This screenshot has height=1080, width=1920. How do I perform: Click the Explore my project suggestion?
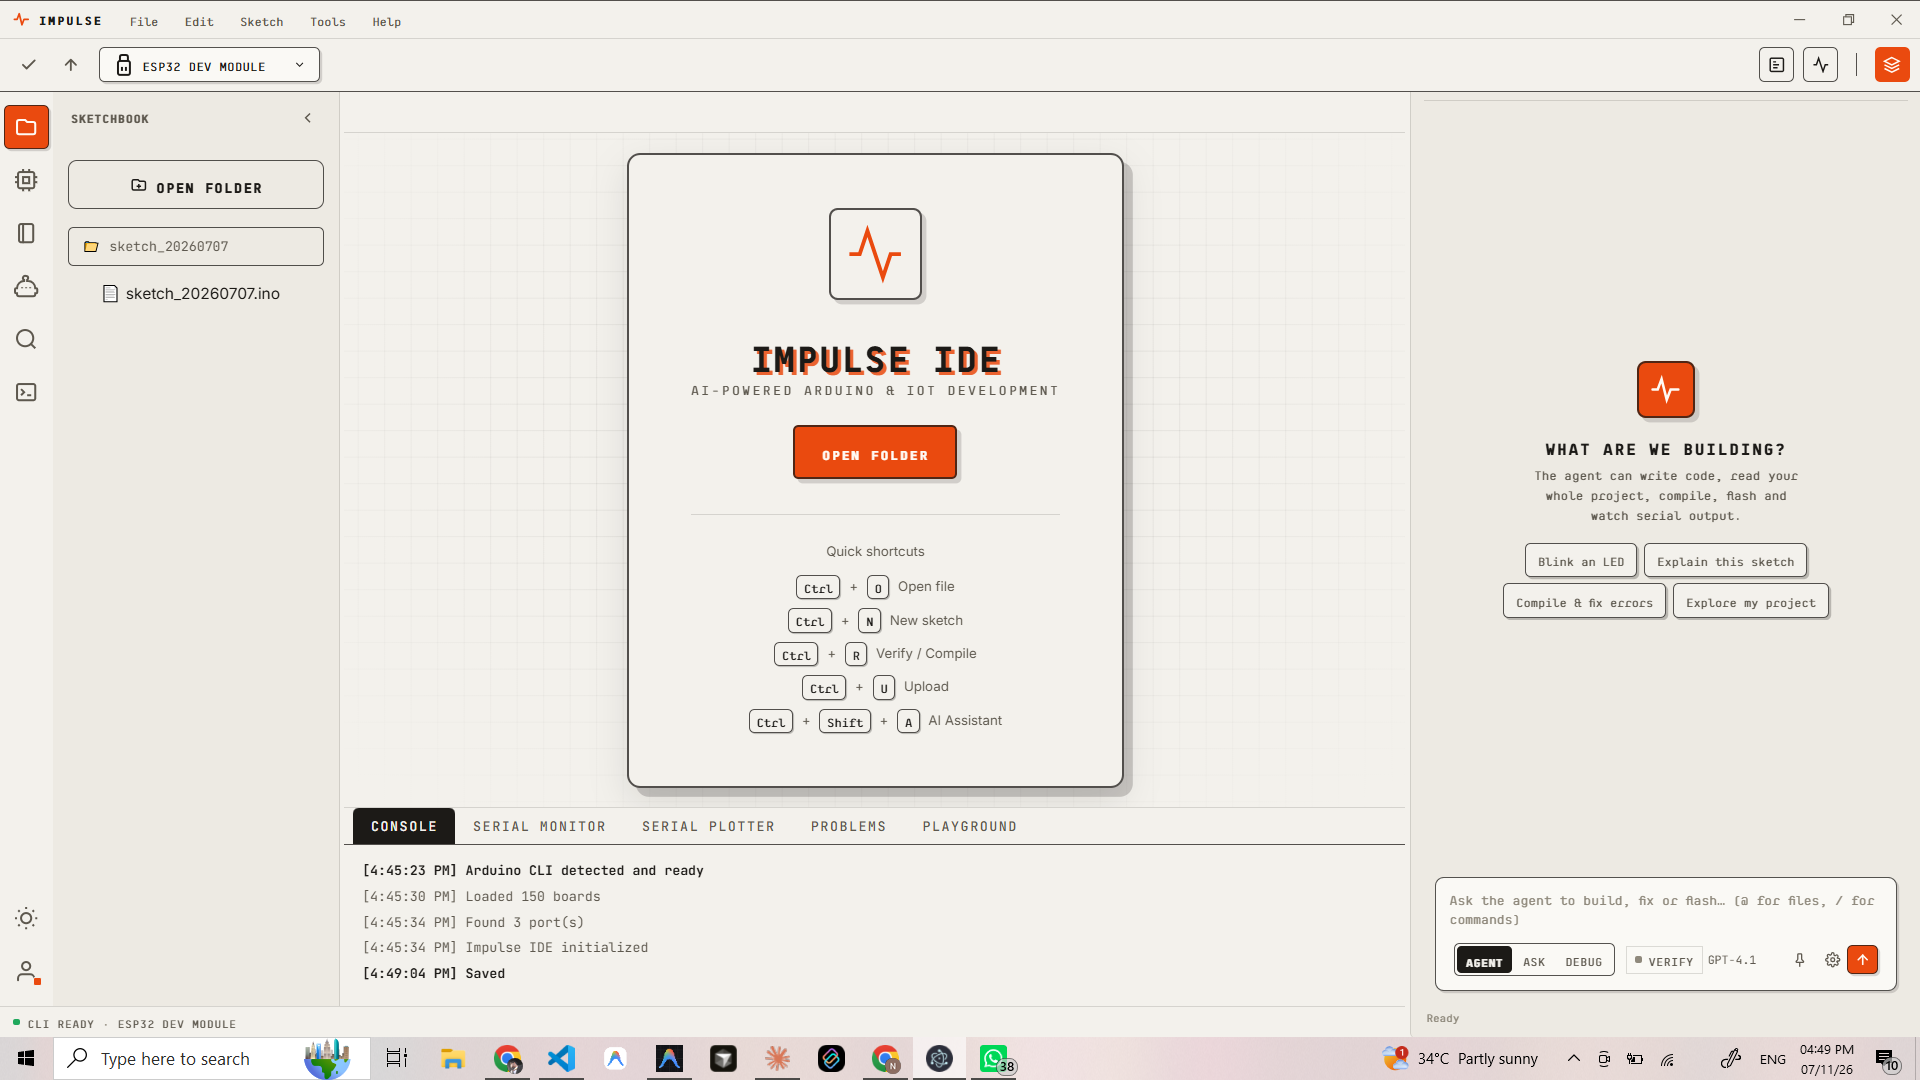pos(1750,602)
